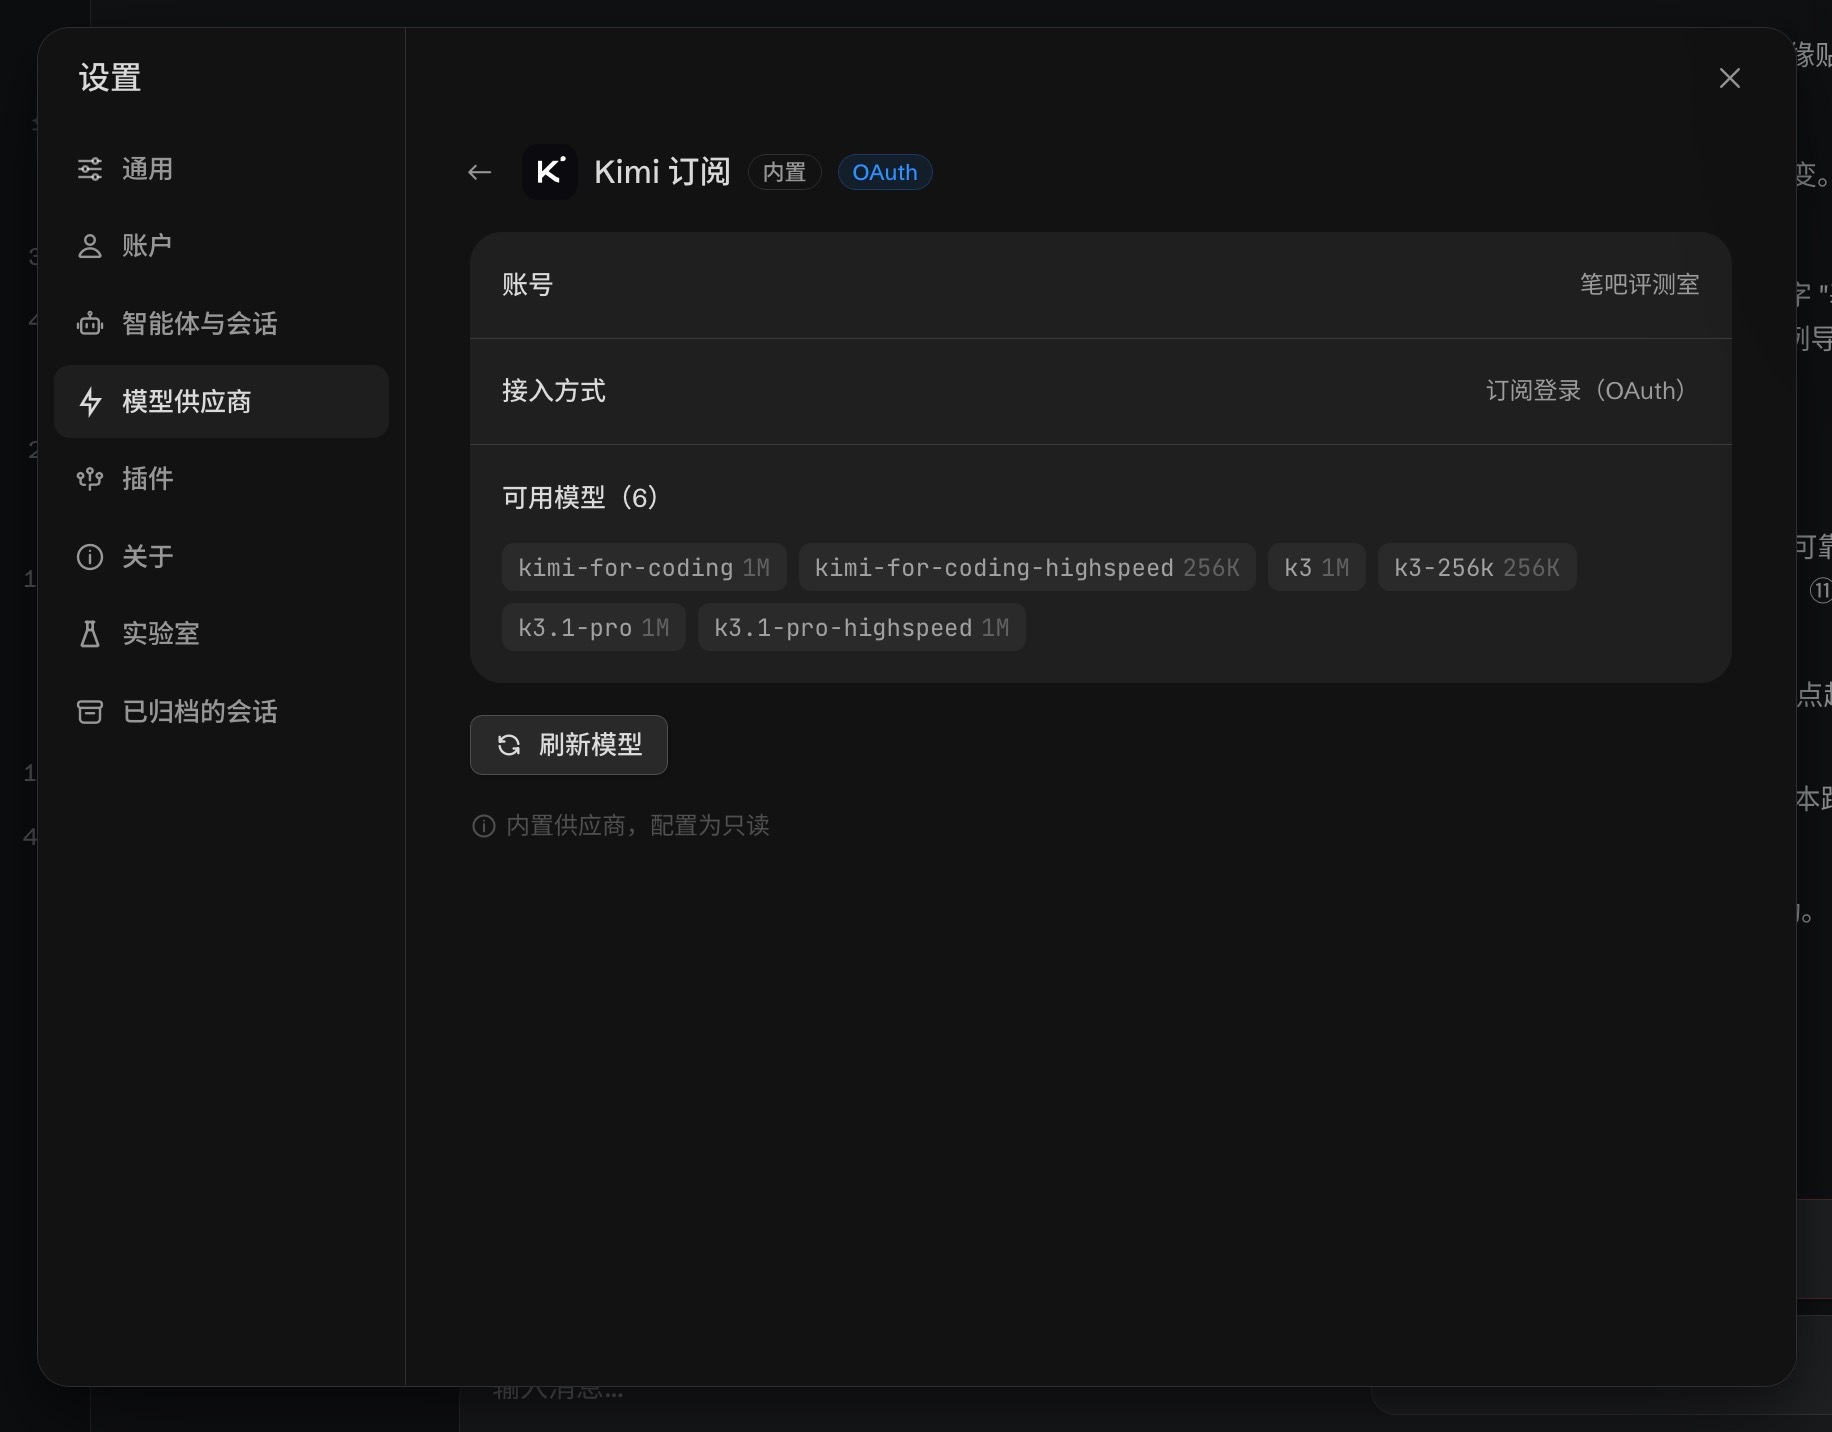Screen dimensions: 1832x1432
Task: Click the refresh icon in 刷新模型 button
Action: coord(509,745)
